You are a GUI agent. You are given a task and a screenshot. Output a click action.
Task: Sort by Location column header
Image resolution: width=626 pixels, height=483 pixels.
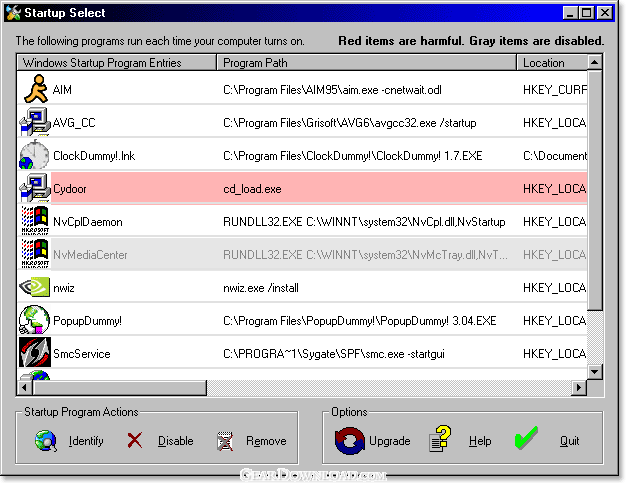click(552, 63)
